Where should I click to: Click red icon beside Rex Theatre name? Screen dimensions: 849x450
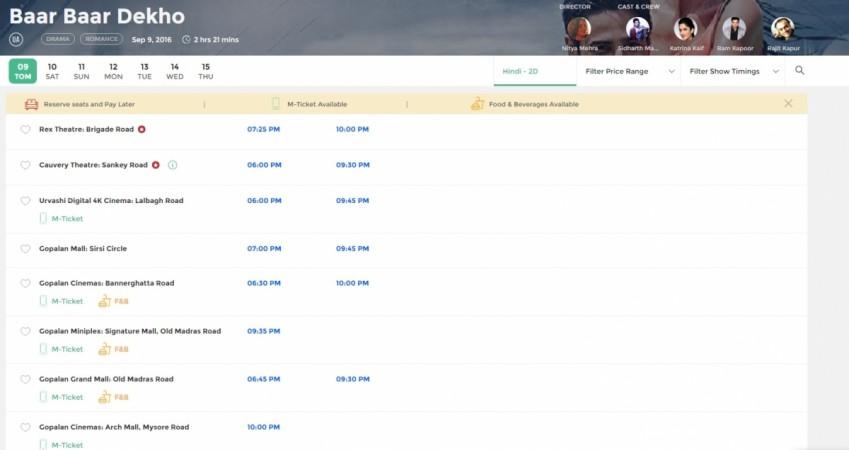click(142, 129)
